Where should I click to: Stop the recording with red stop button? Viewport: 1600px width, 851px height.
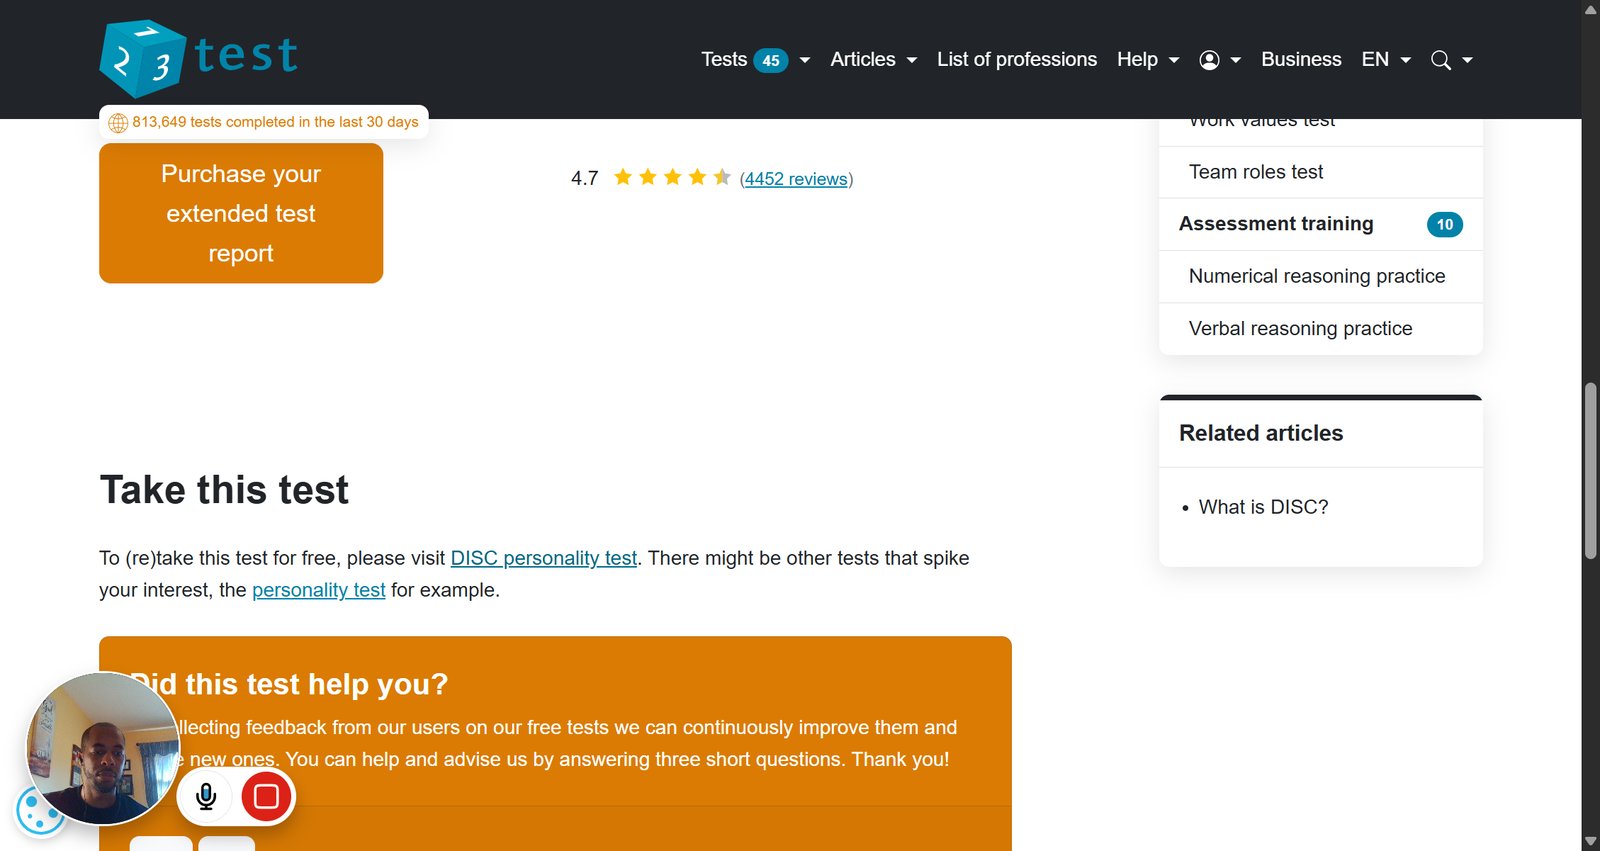pos(266,796)
